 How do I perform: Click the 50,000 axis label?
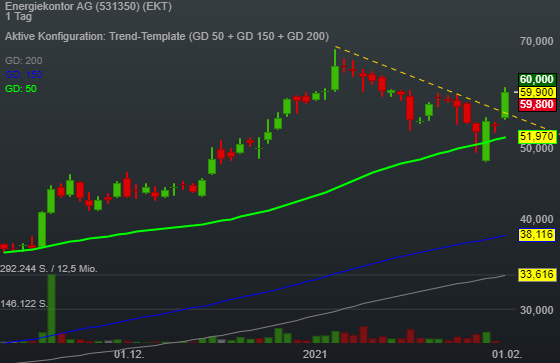[x=536, y=148]
